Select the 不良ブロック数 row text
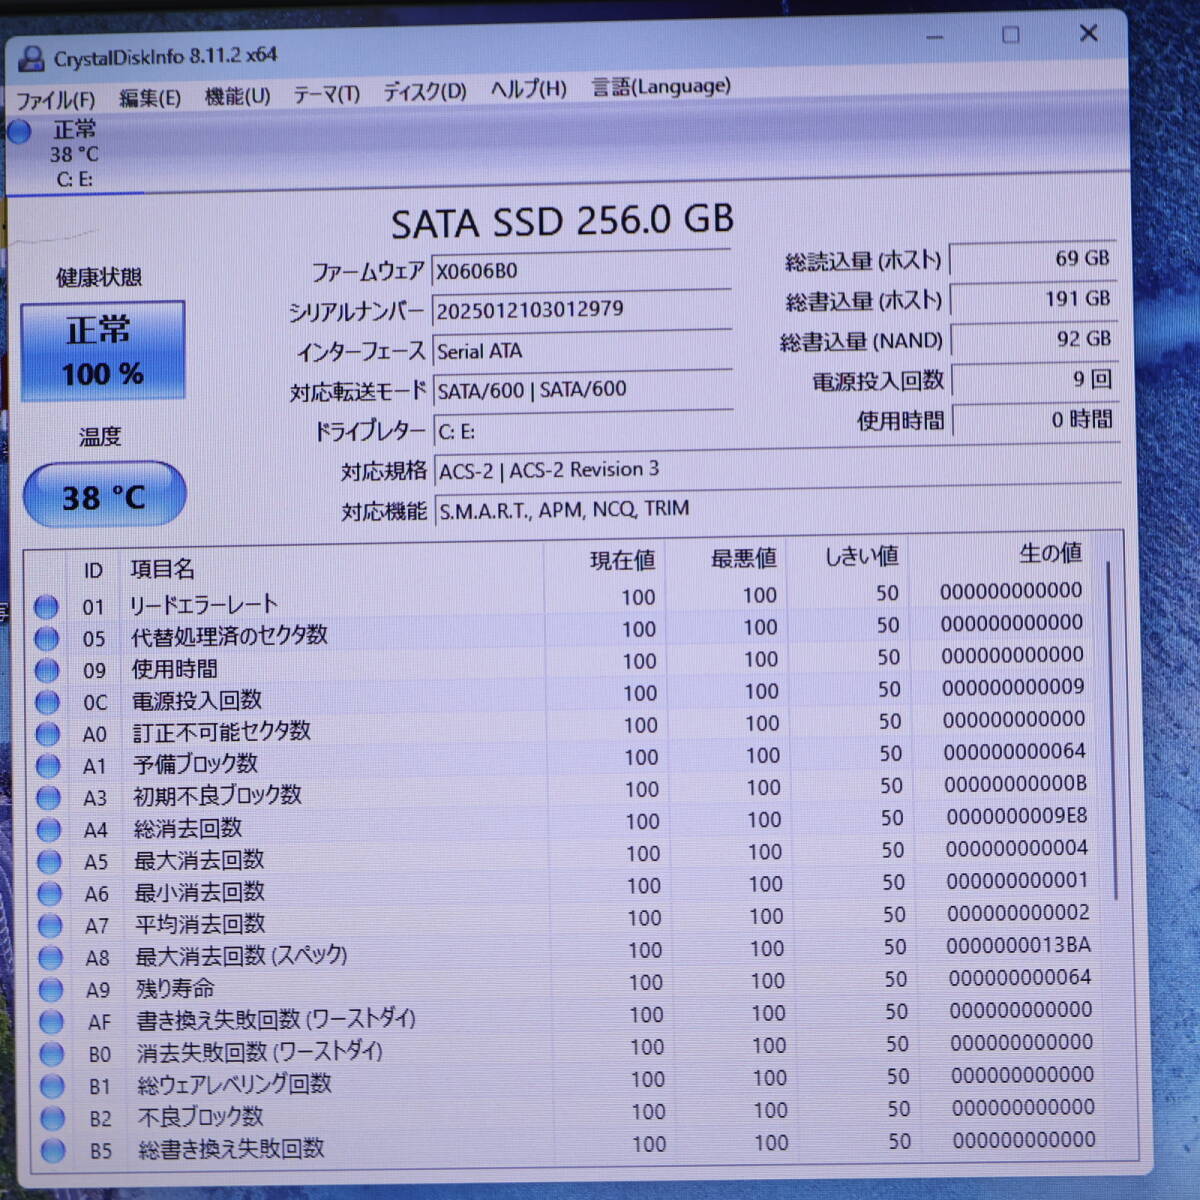 [x=201, y=1116]
